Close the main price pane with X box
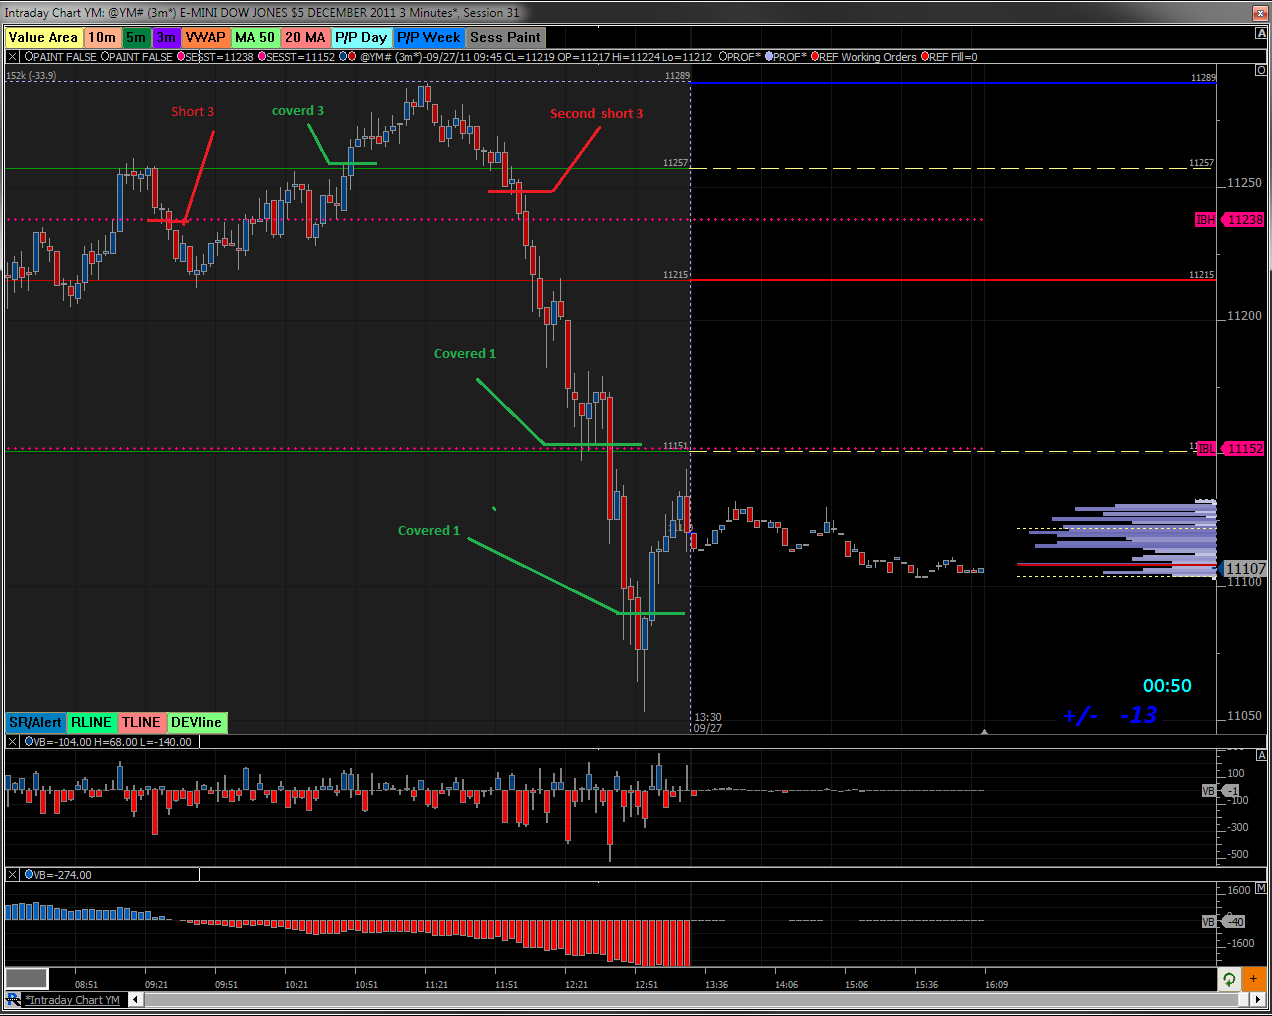1272x1016 pixels. tap(13, 57)
